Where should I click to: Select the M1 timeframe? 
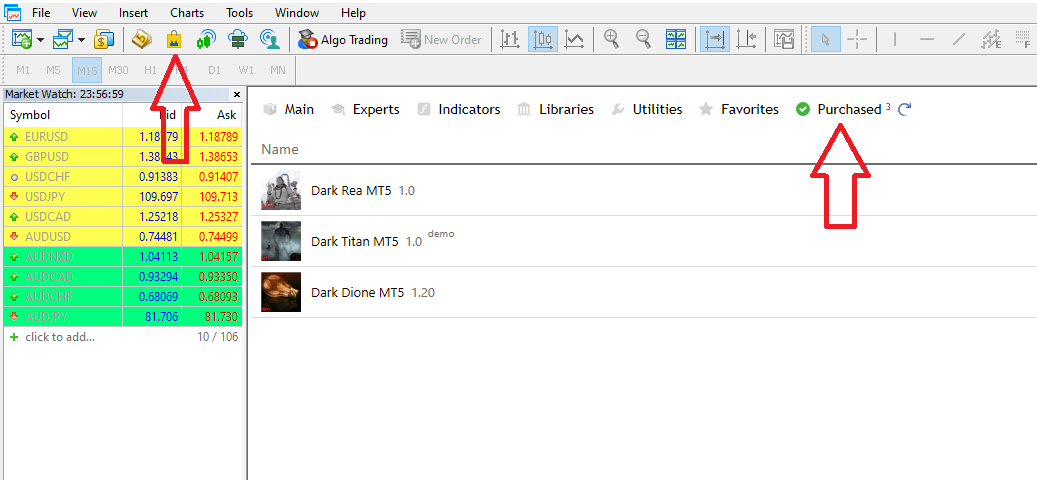23,70
